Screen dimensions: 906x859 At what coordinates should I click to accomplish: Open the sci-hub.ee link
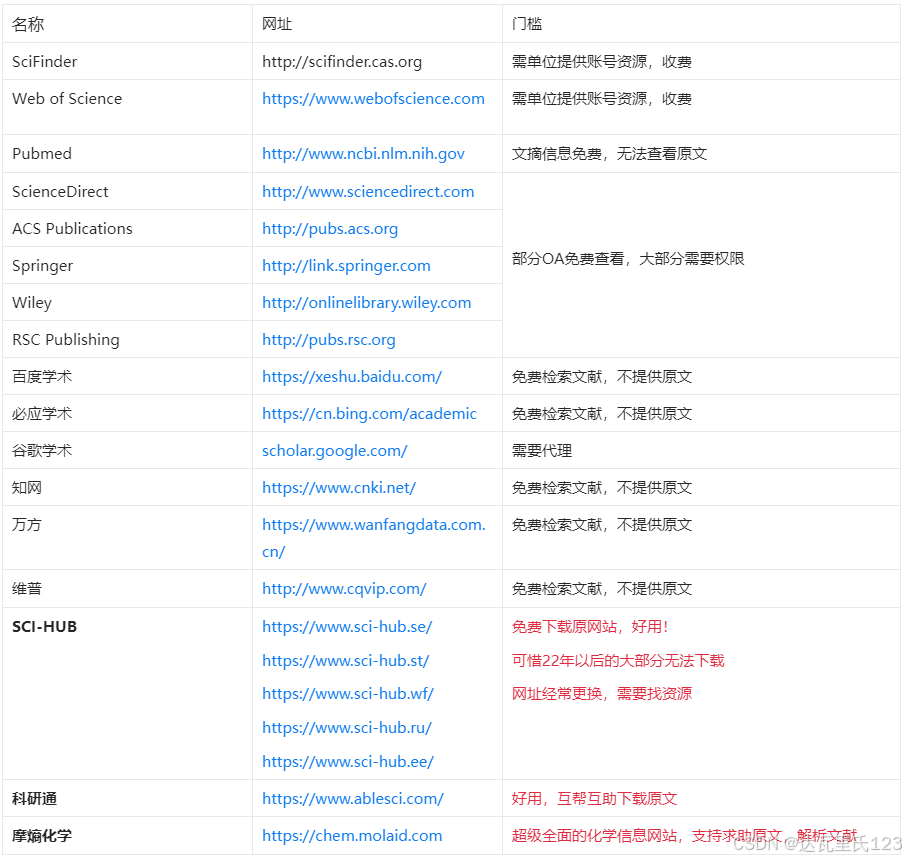[348, 761]
